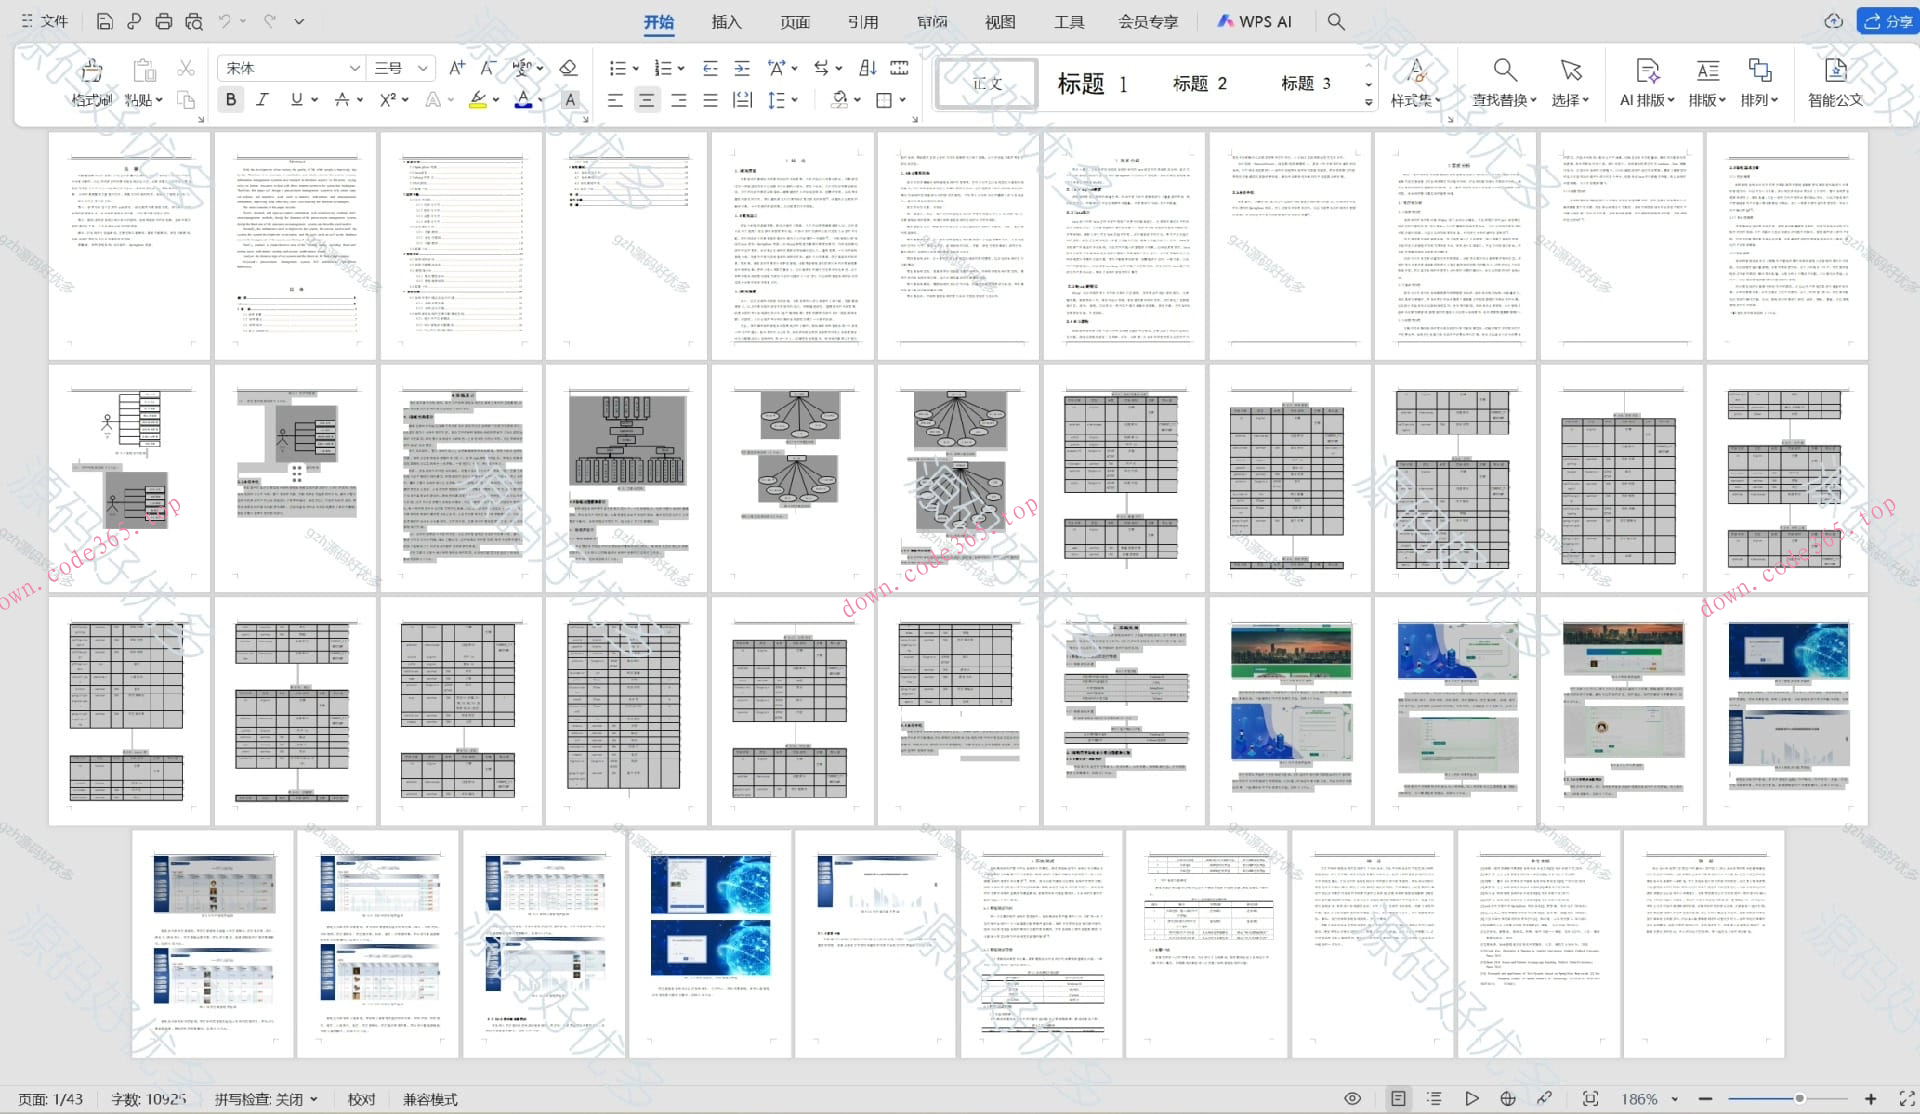Image resolution: width=1920 pixels, height=1114 pixels.
Task: Open the 视图 ribbon tab
Action: [1000, 22]
